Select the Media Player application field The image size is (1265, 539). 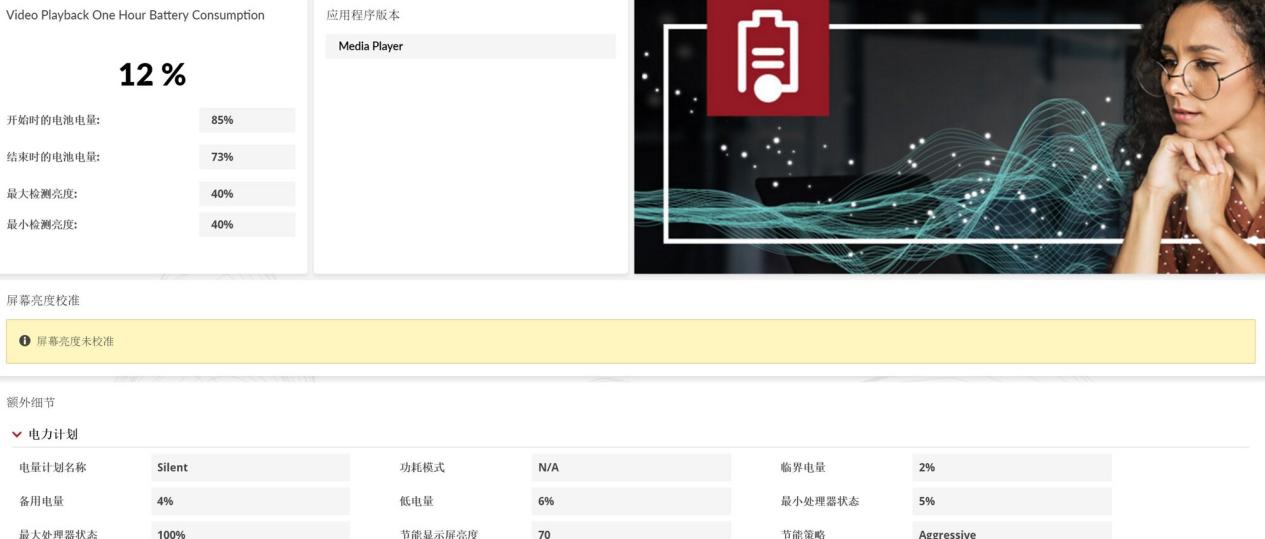click(470, 46)
